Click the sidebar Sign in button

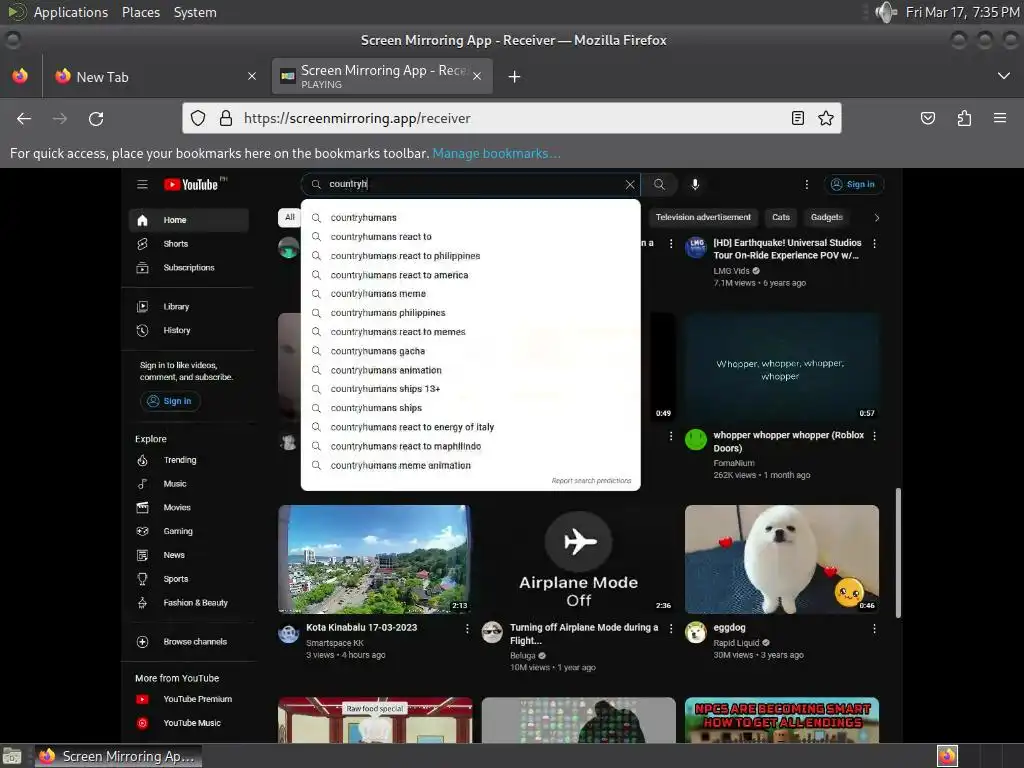[x=170, y=401]
